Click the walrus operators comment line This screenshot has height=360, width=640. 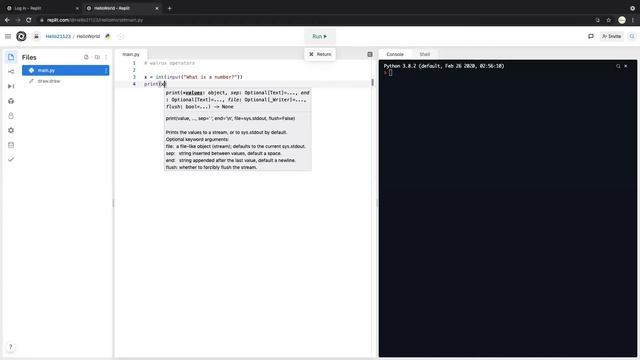click(x=169, y=63)
